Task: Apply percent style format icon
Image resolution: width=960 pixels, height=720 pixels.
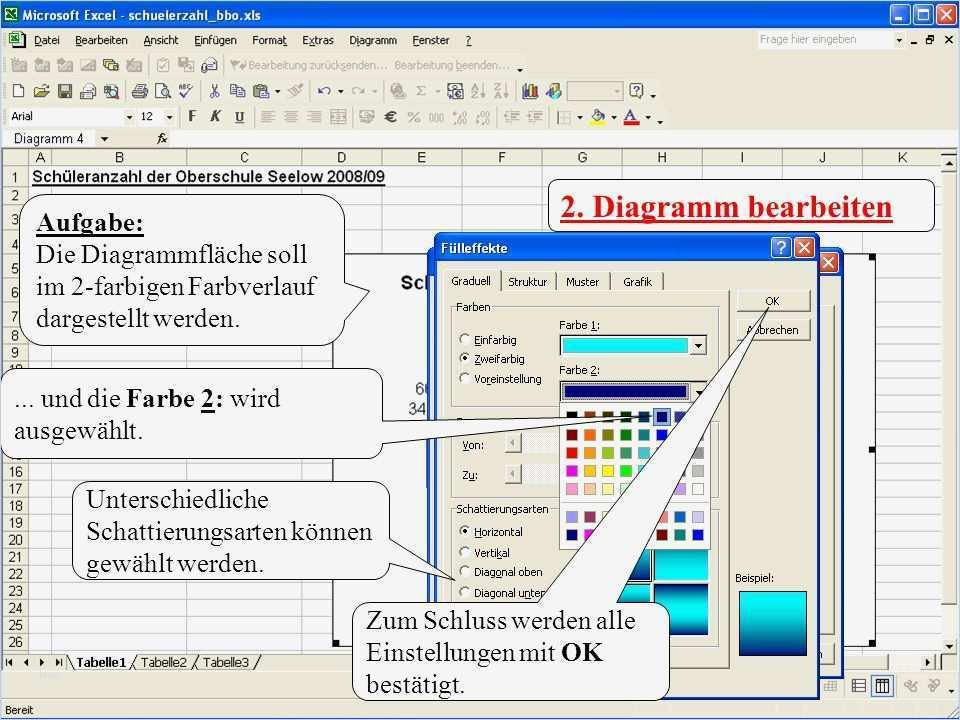Action: pyautogui.click(x=414, y=117)
